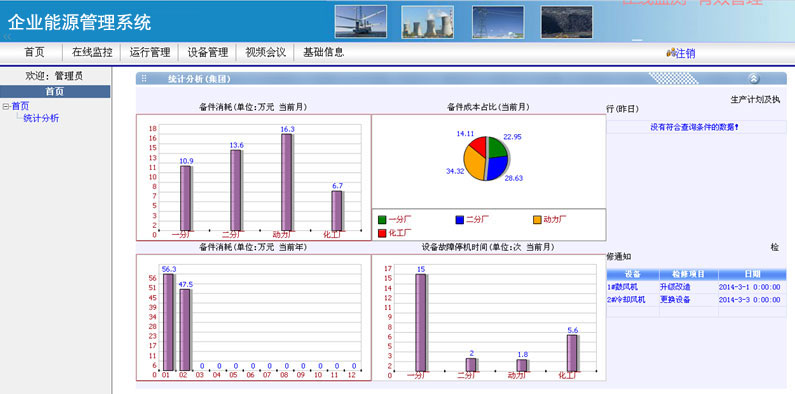
Task: Go to 首页 in the top navigation
Action: coord(34,52)
